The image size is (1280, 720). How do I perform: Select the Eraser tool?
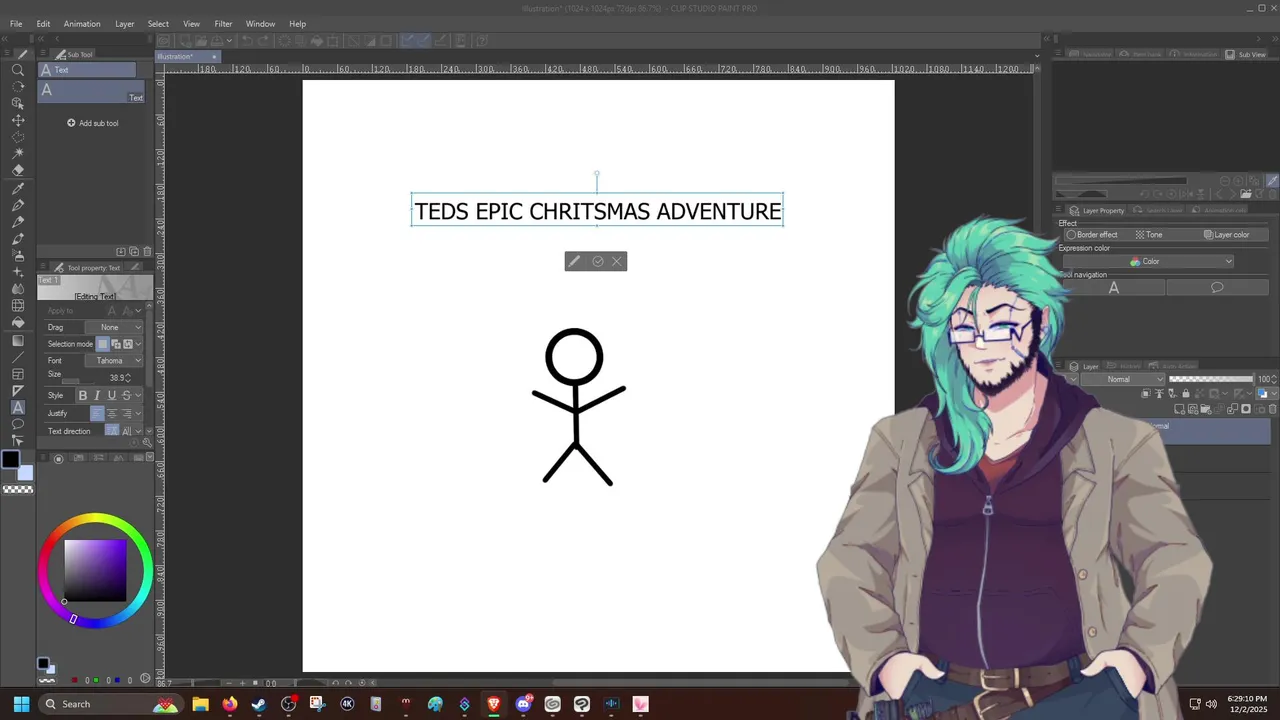point(18,170)
